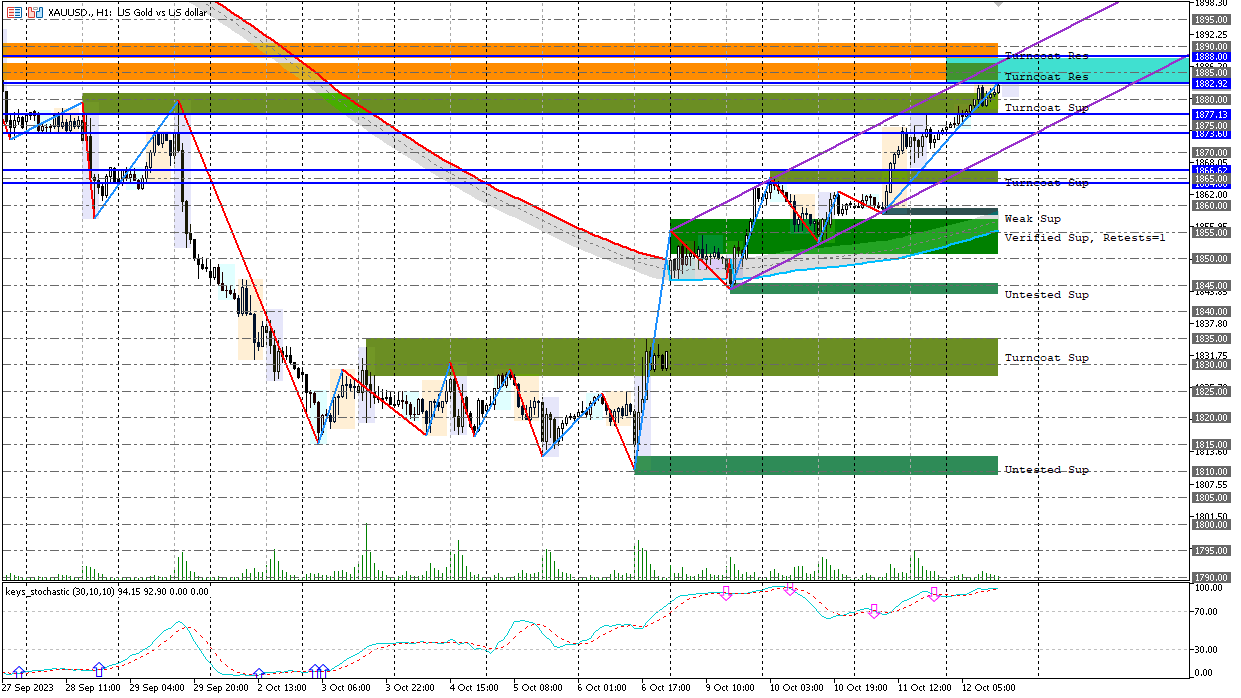The image size is (1241, 698).
Task: Click the leftmost blue stochastic arrow at 27 Sep
Action: (x=18, y=672)
